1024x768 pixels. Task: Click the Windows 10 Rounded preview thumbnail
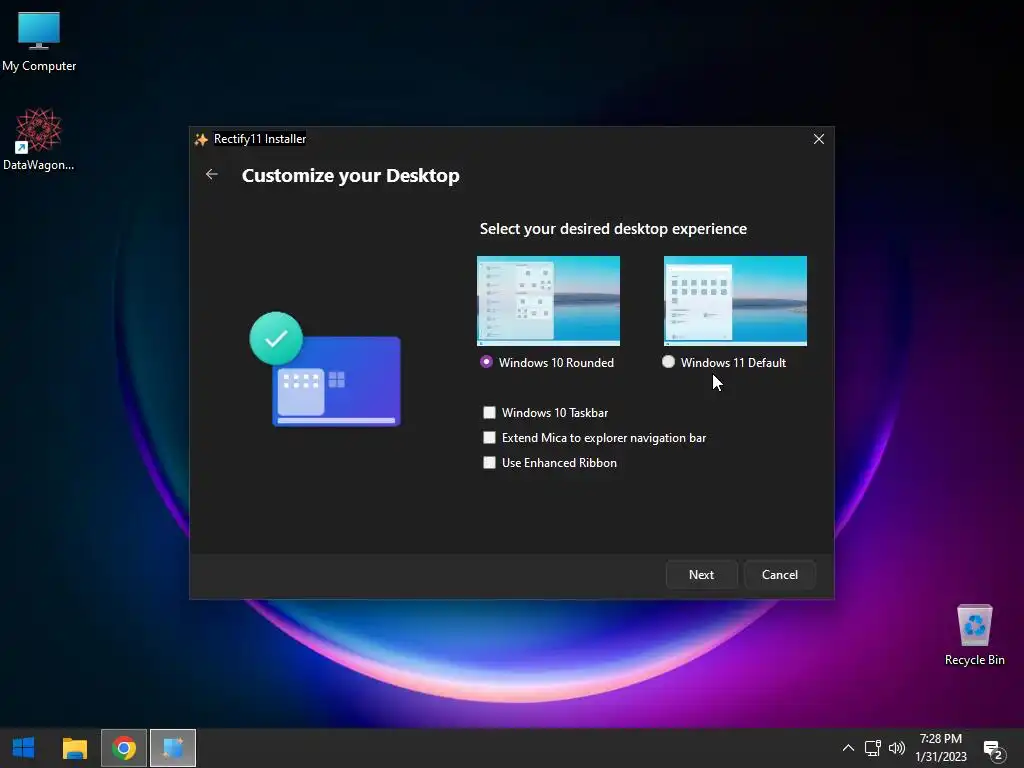pos(549,300)
